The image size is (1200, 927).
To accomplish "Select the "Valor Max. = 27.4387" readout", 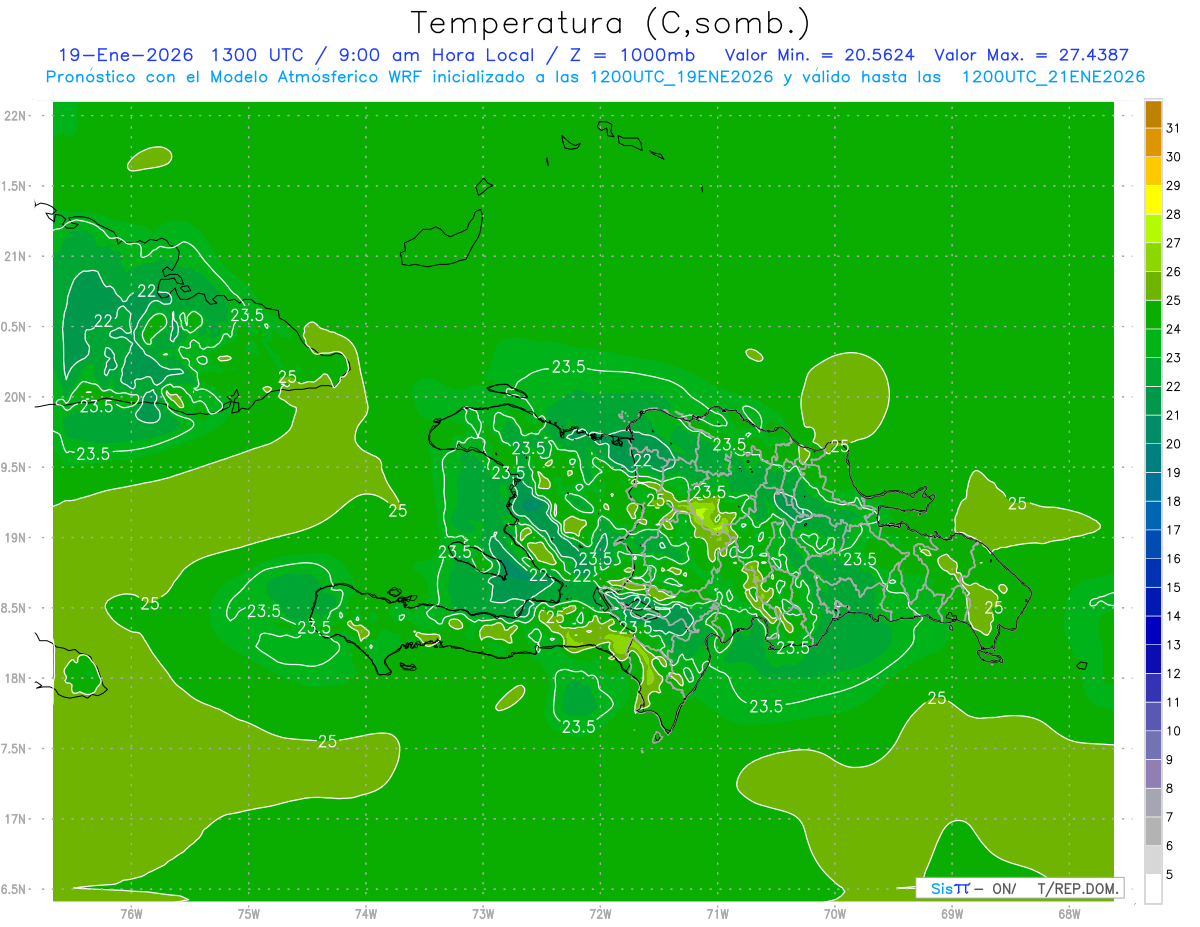I will (x=1031, y=55).
